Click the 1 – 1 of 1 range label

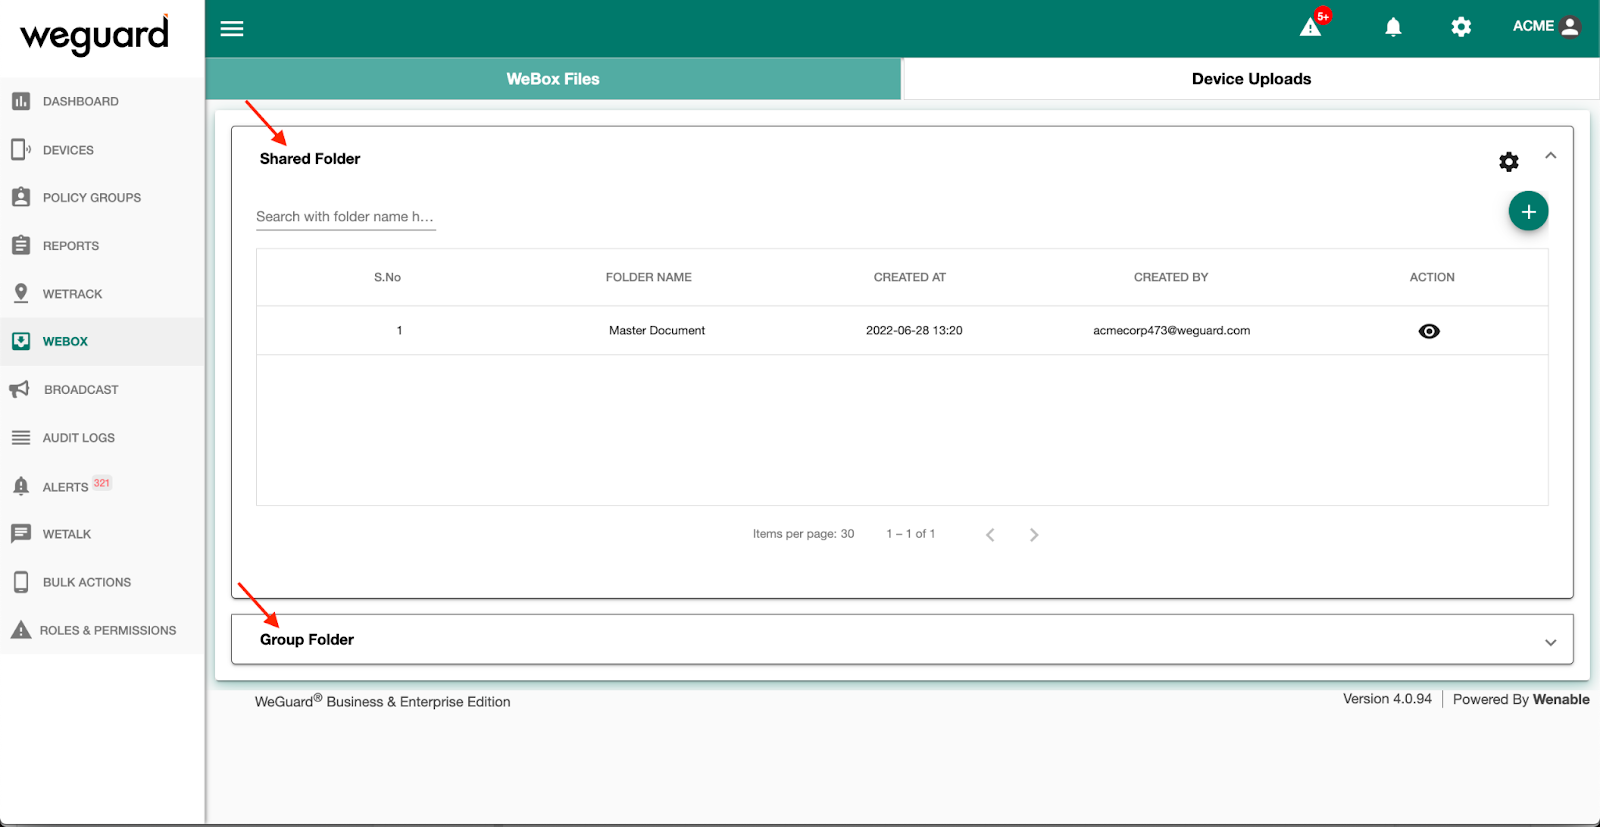(910, 534)
